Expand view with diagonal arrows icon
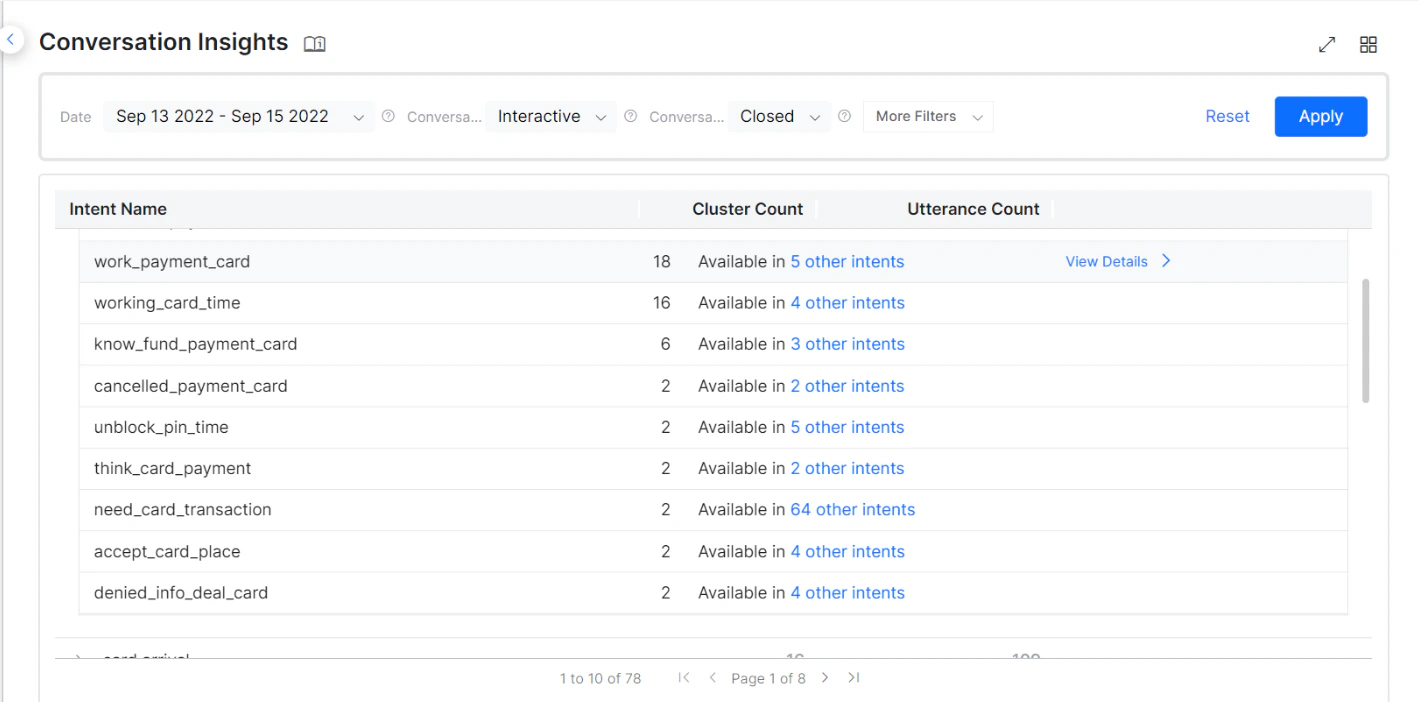The height and width of the screenshot is (702, 1419). pos(1327,44)
